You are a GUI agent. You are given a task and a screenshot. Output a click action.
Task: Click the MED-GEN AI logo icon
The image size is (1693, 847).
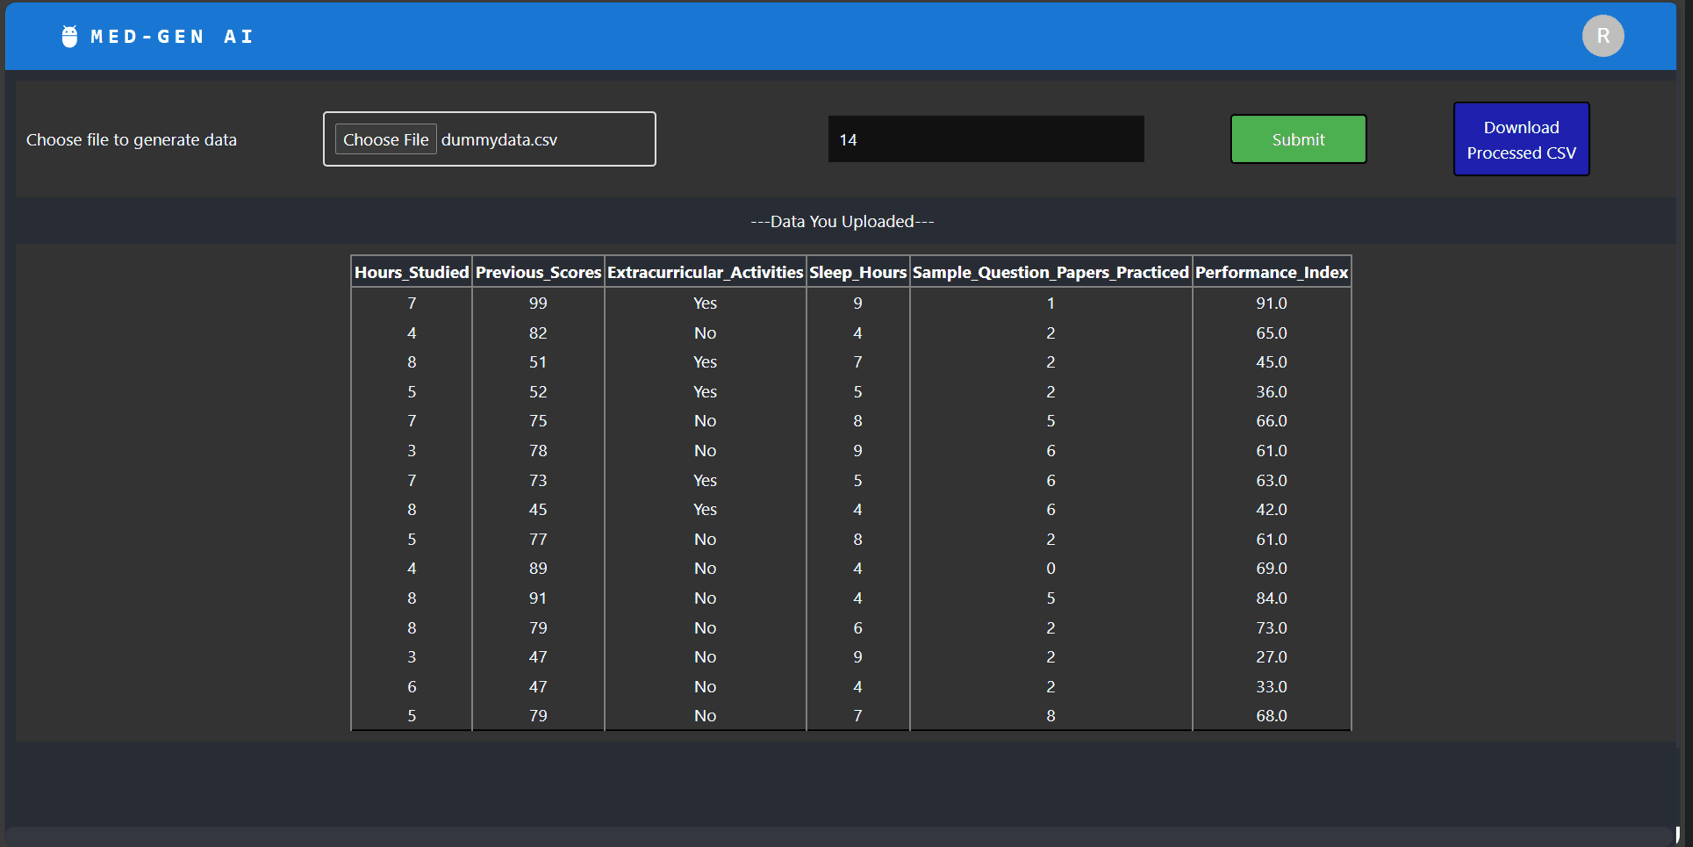click(69, 36)
